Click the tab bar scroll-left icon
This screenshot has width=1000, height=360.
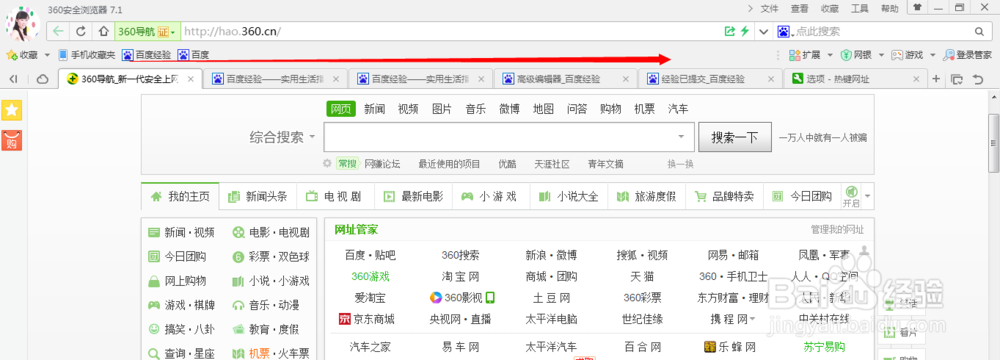13,79
